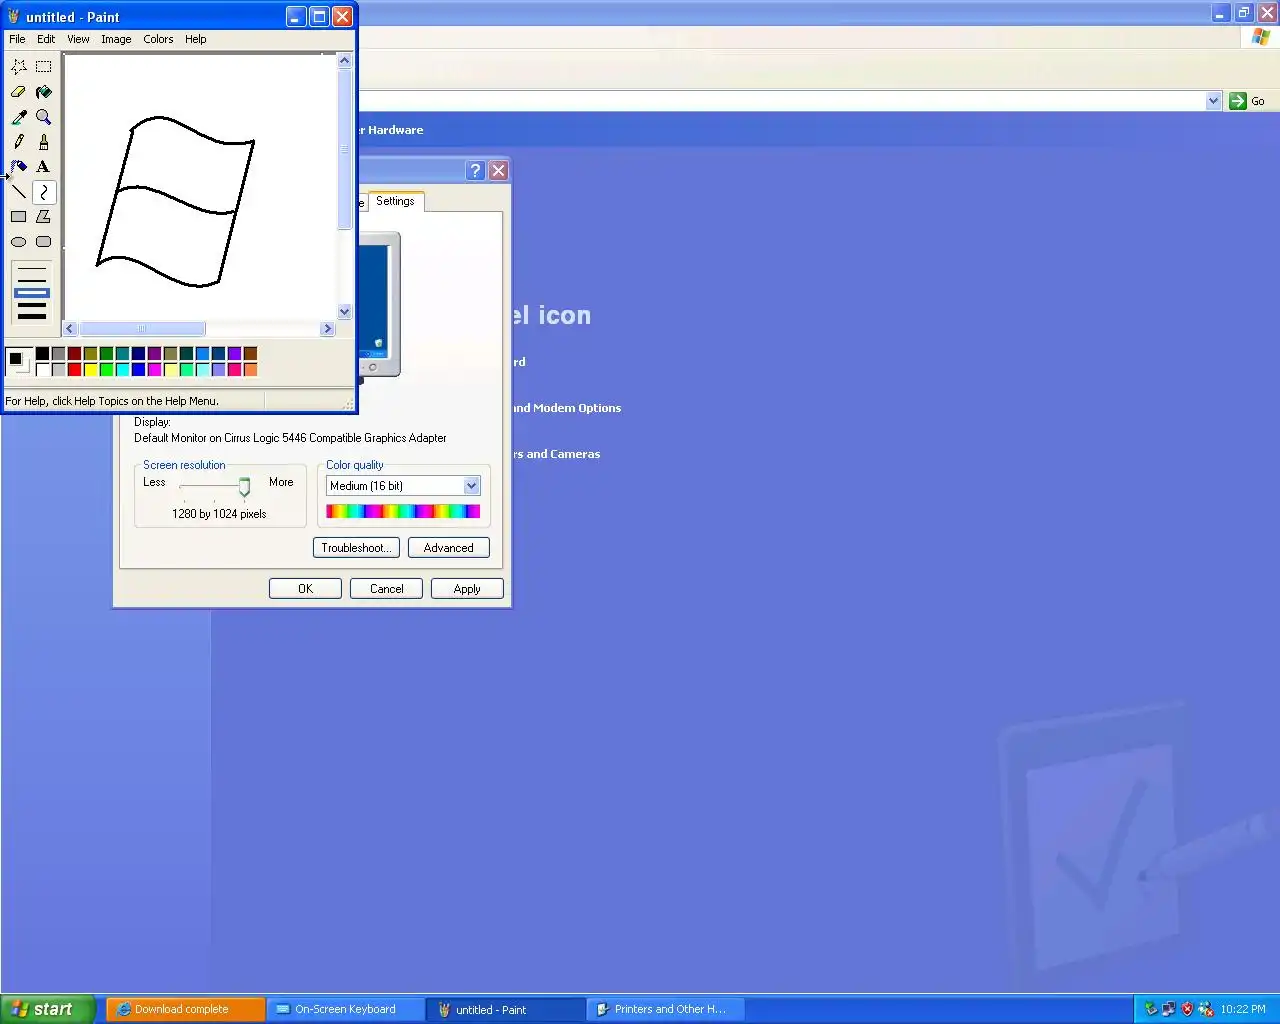Select the Free-Form Select tool in Paint
This screenshot has height=1024, width=1280.
coord(19,67)
